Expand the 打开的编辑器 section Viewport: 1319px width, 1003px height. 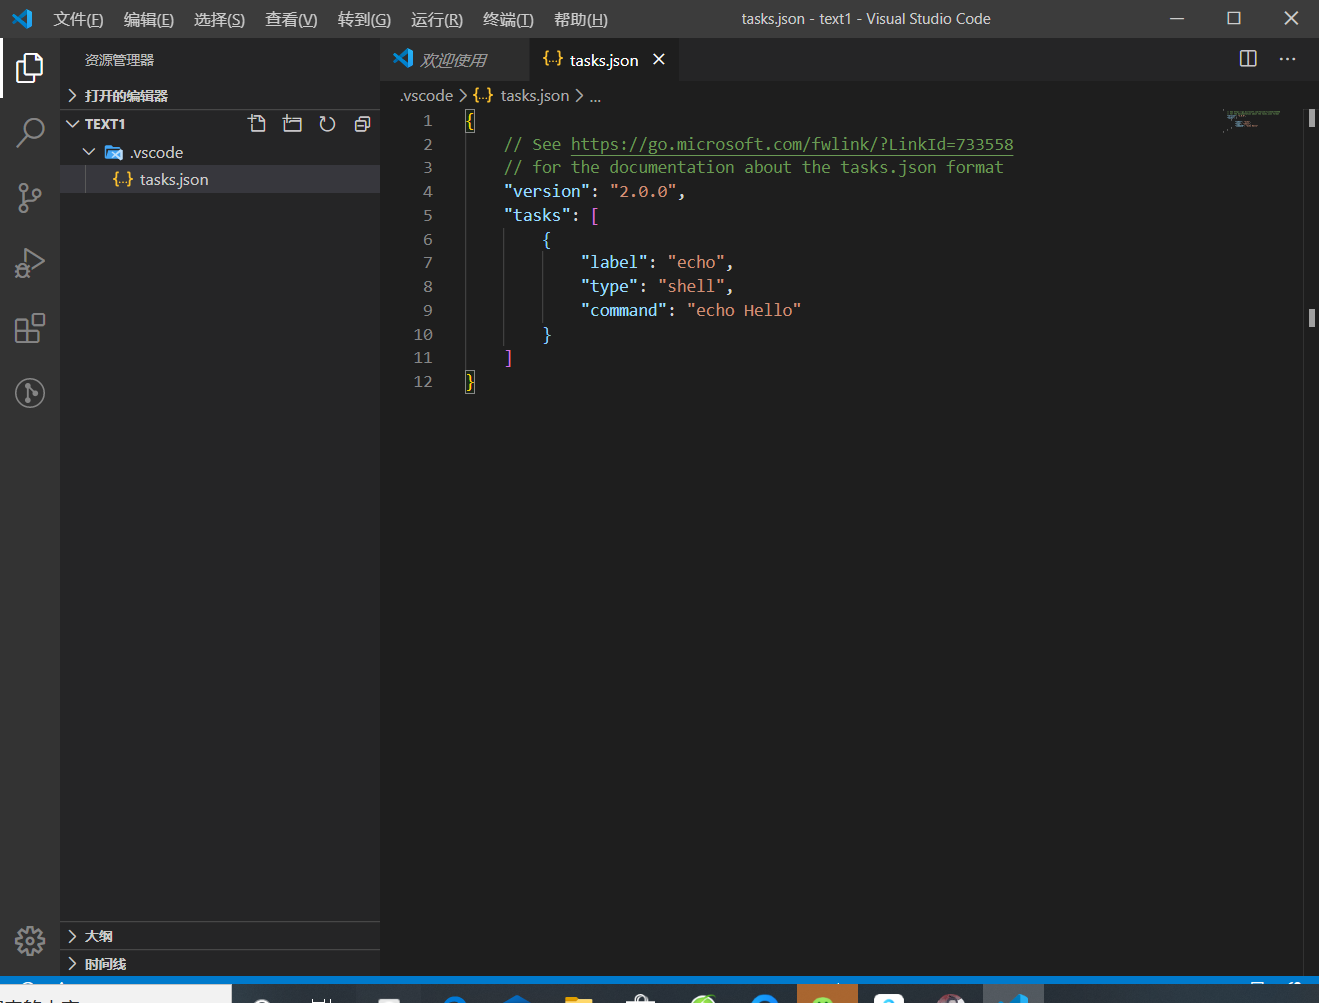pos(123,97)
